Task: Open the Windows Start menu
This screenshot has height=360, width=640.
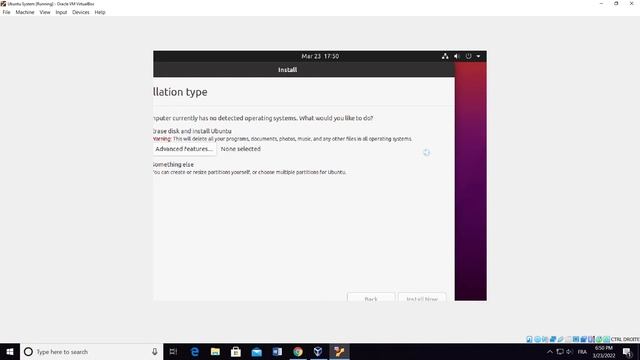Action: point(10,351)
